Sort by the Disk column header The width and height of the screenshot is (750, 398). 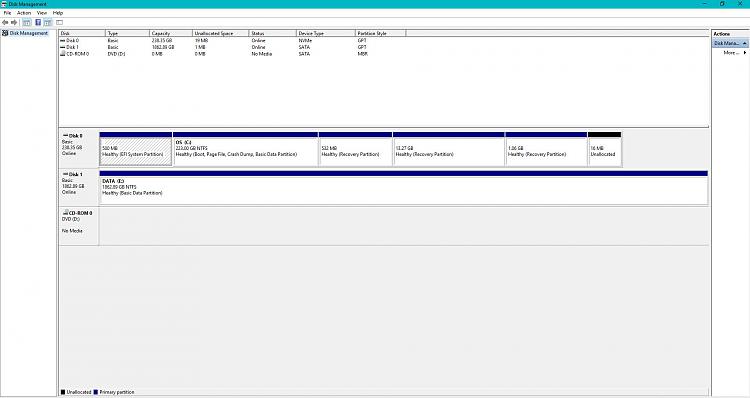(x=82, y=33)
